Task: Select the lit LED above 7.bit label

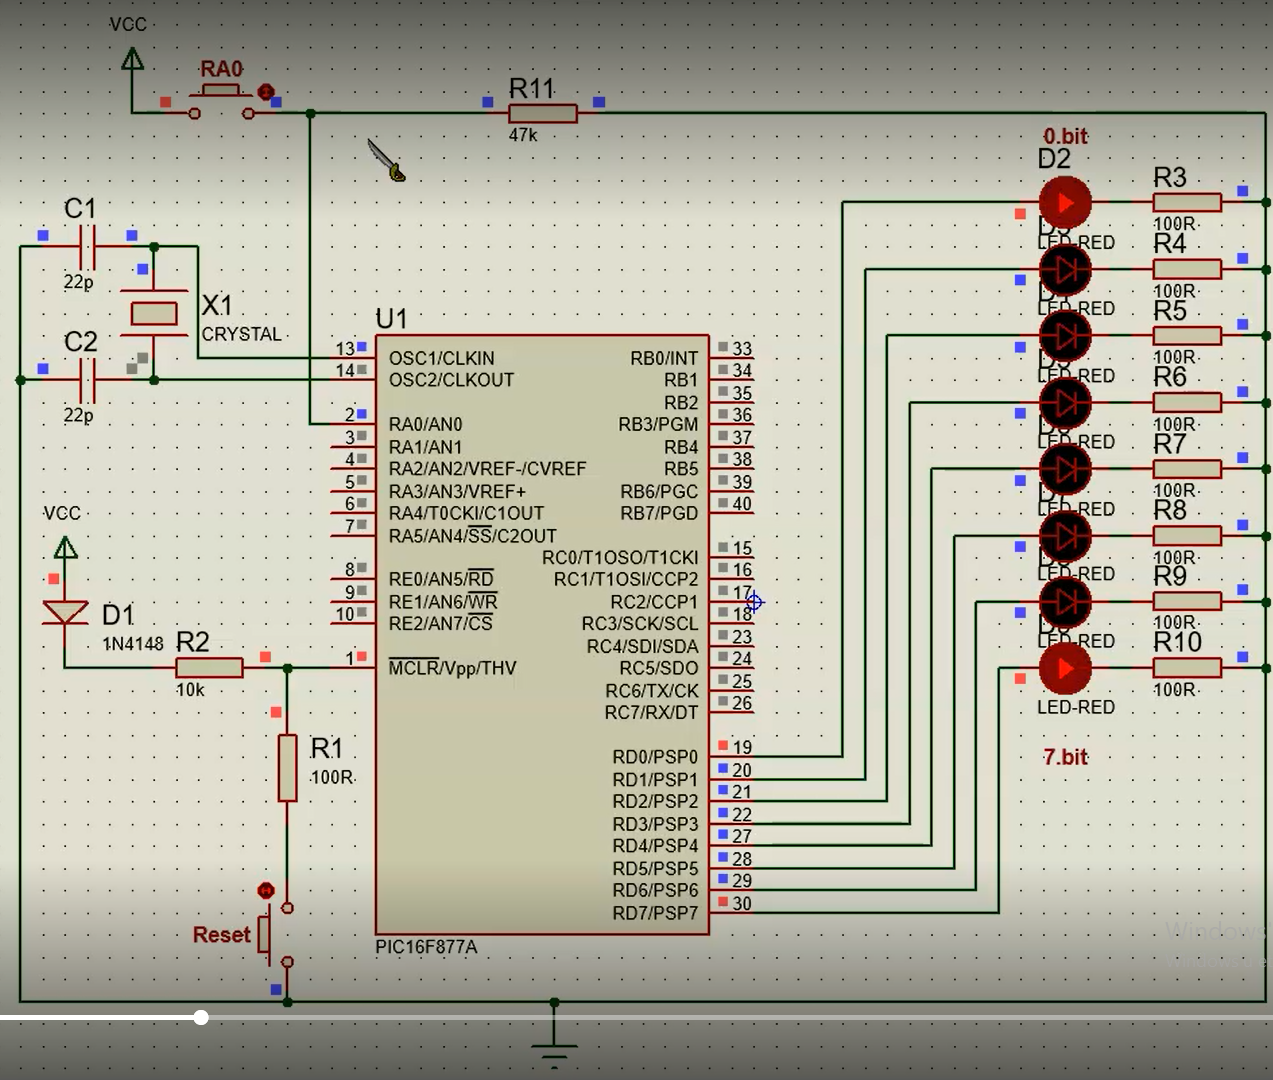Action: coord(1065,668)
